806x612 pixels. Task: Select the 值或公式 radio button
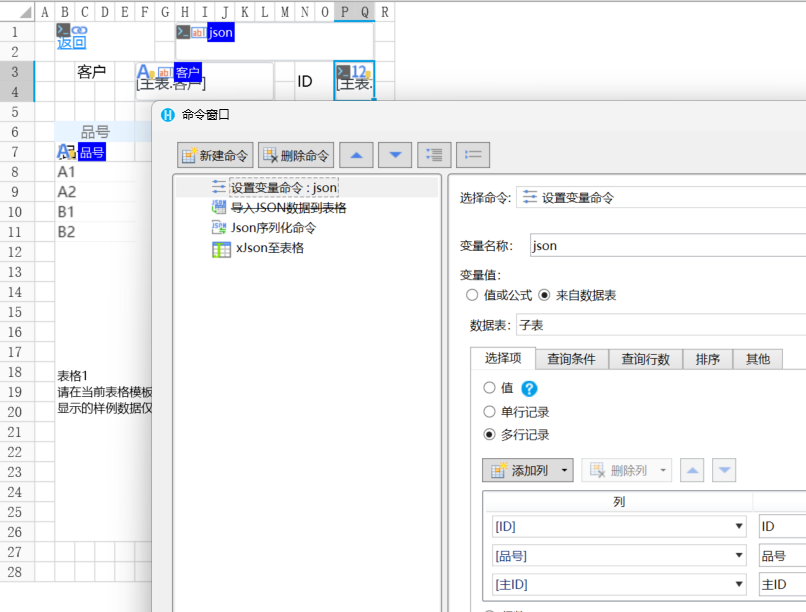(472, 295)
